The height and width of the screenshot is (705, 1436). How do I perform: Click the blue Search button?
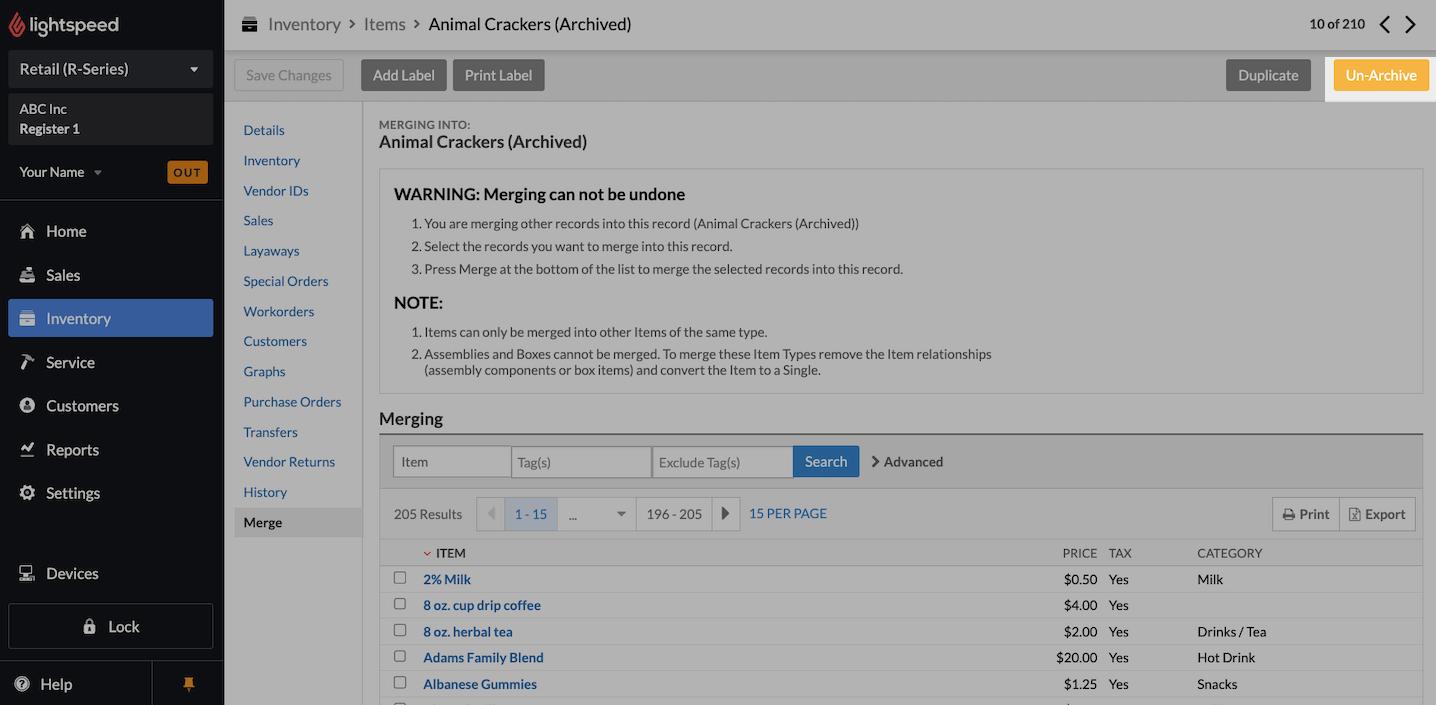point(826,461)
